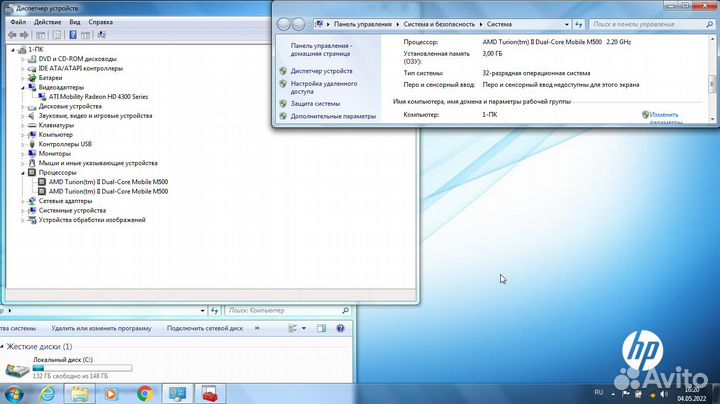
Task: Expand the Дисковые устройства node
Action: 22,107
